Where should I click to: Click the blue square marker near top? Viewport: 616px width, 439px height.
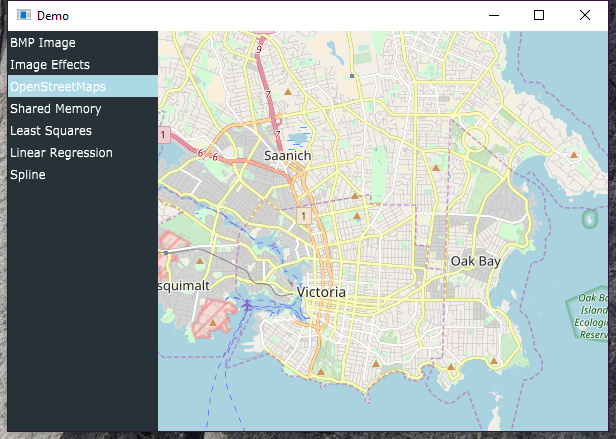coord(352,76)
